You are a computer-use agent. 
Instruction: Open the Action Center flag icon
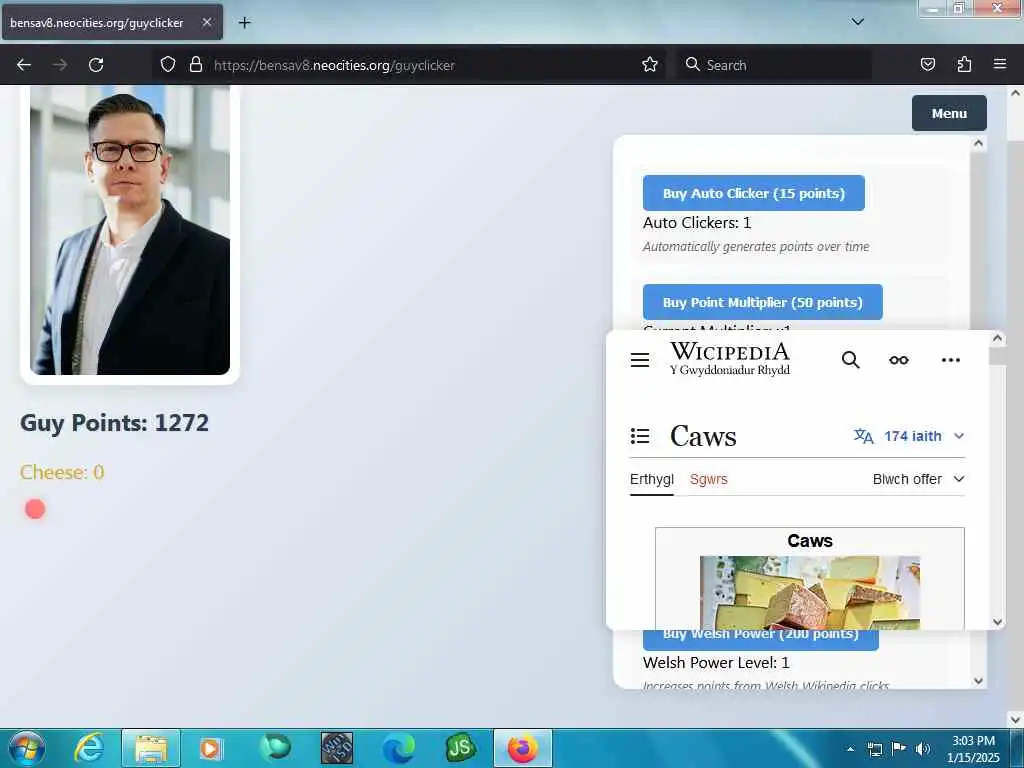tap(899, 748)
